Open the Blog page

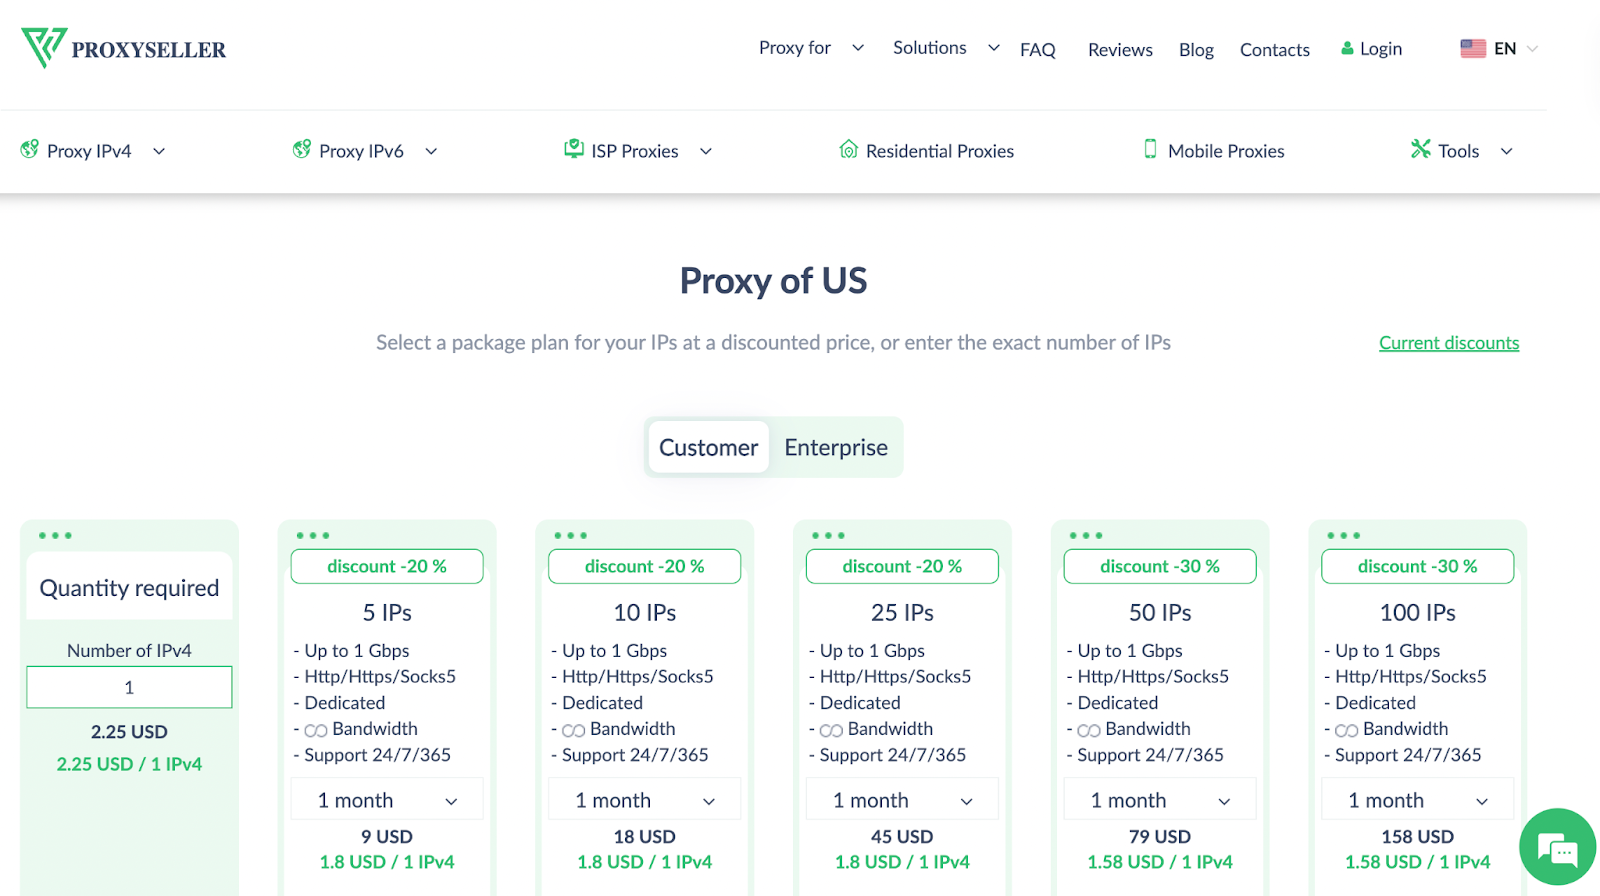pyautogui.click(x=1196, y=49)
